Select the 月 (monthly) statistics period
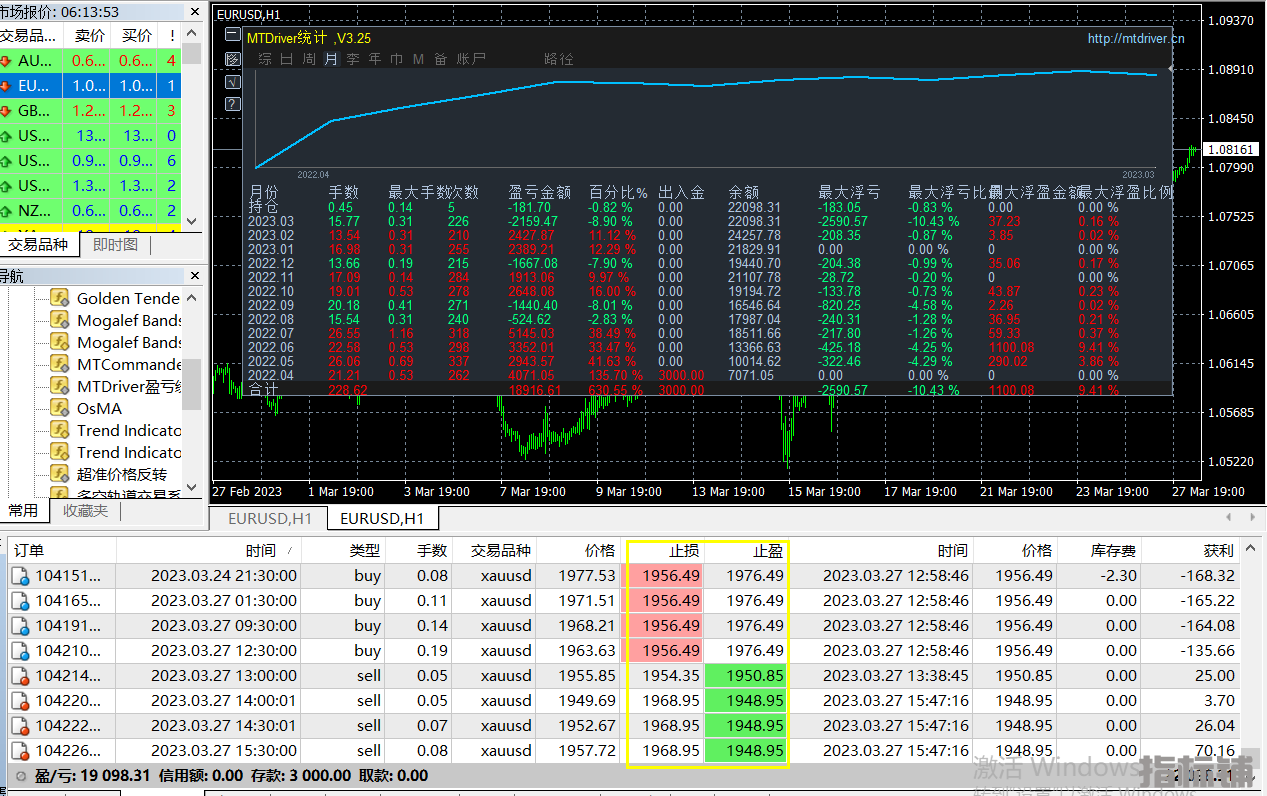Viewport: 1267px width, 796px height. coord(331,59)
